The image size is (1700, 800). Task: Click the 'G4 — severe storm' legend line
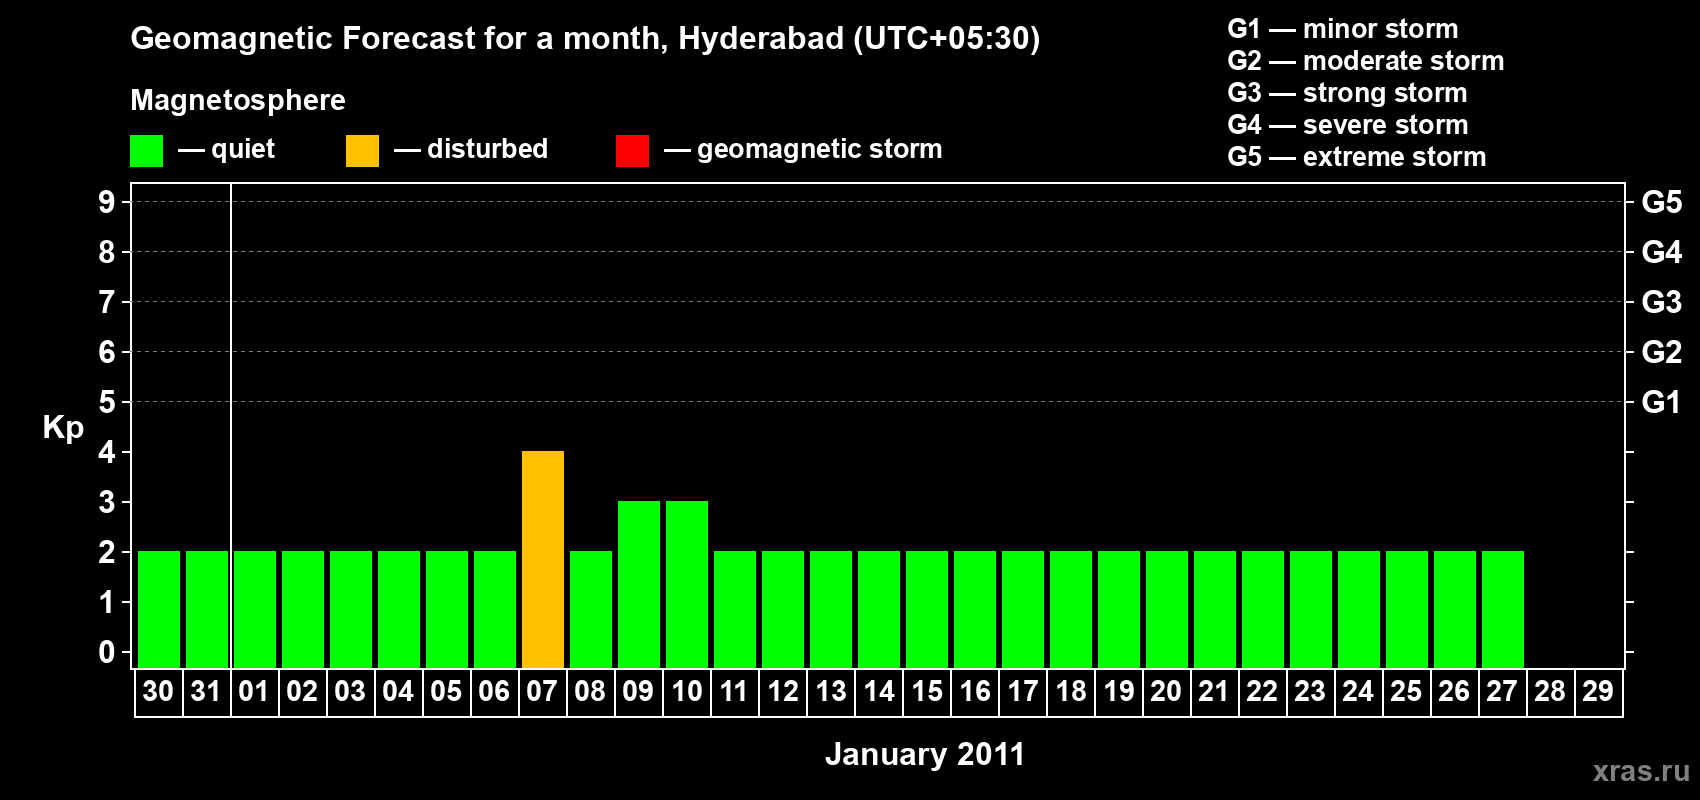(x=1348, y=125)
